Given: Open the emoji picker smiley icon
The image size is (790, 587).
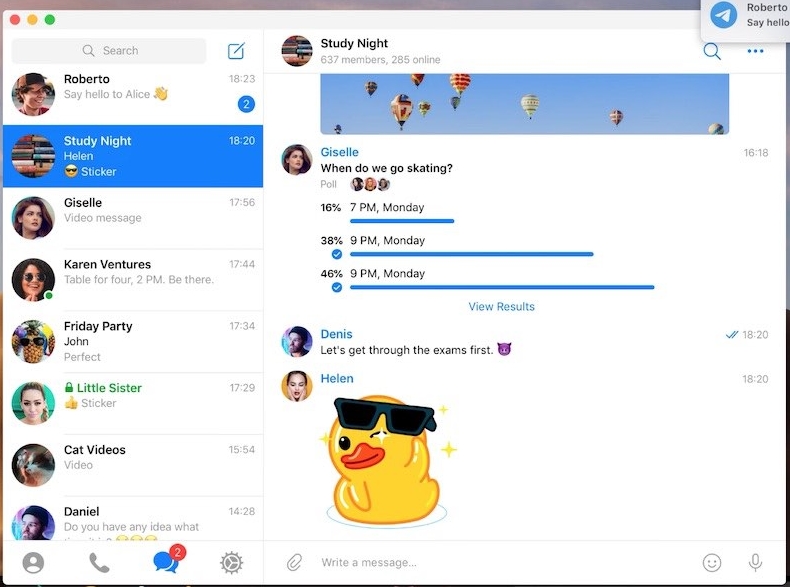Looking at the screenshot, I should [x=712, y=563].
